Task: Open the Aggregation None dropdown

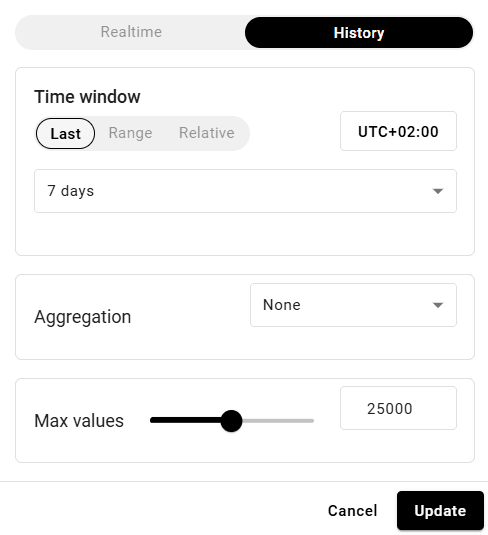Action: [x=353, y=305]
